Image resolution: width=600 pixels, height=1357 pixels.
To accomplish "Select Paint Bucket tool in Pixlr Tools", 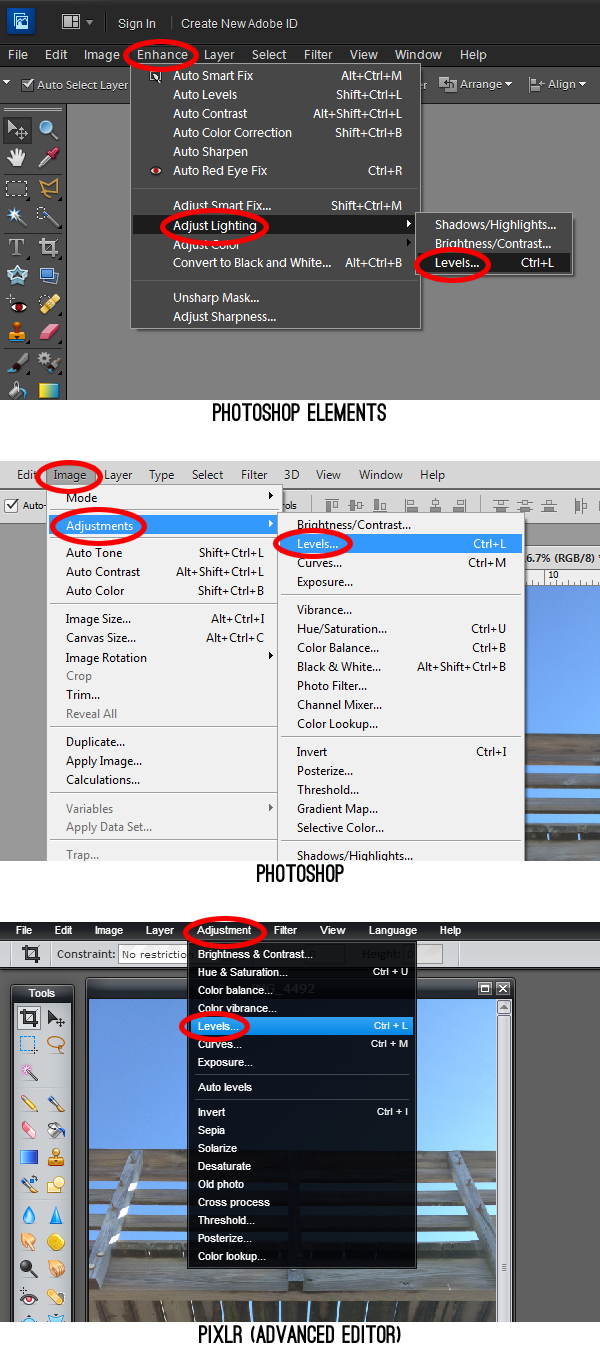I will coord(56,1130).
